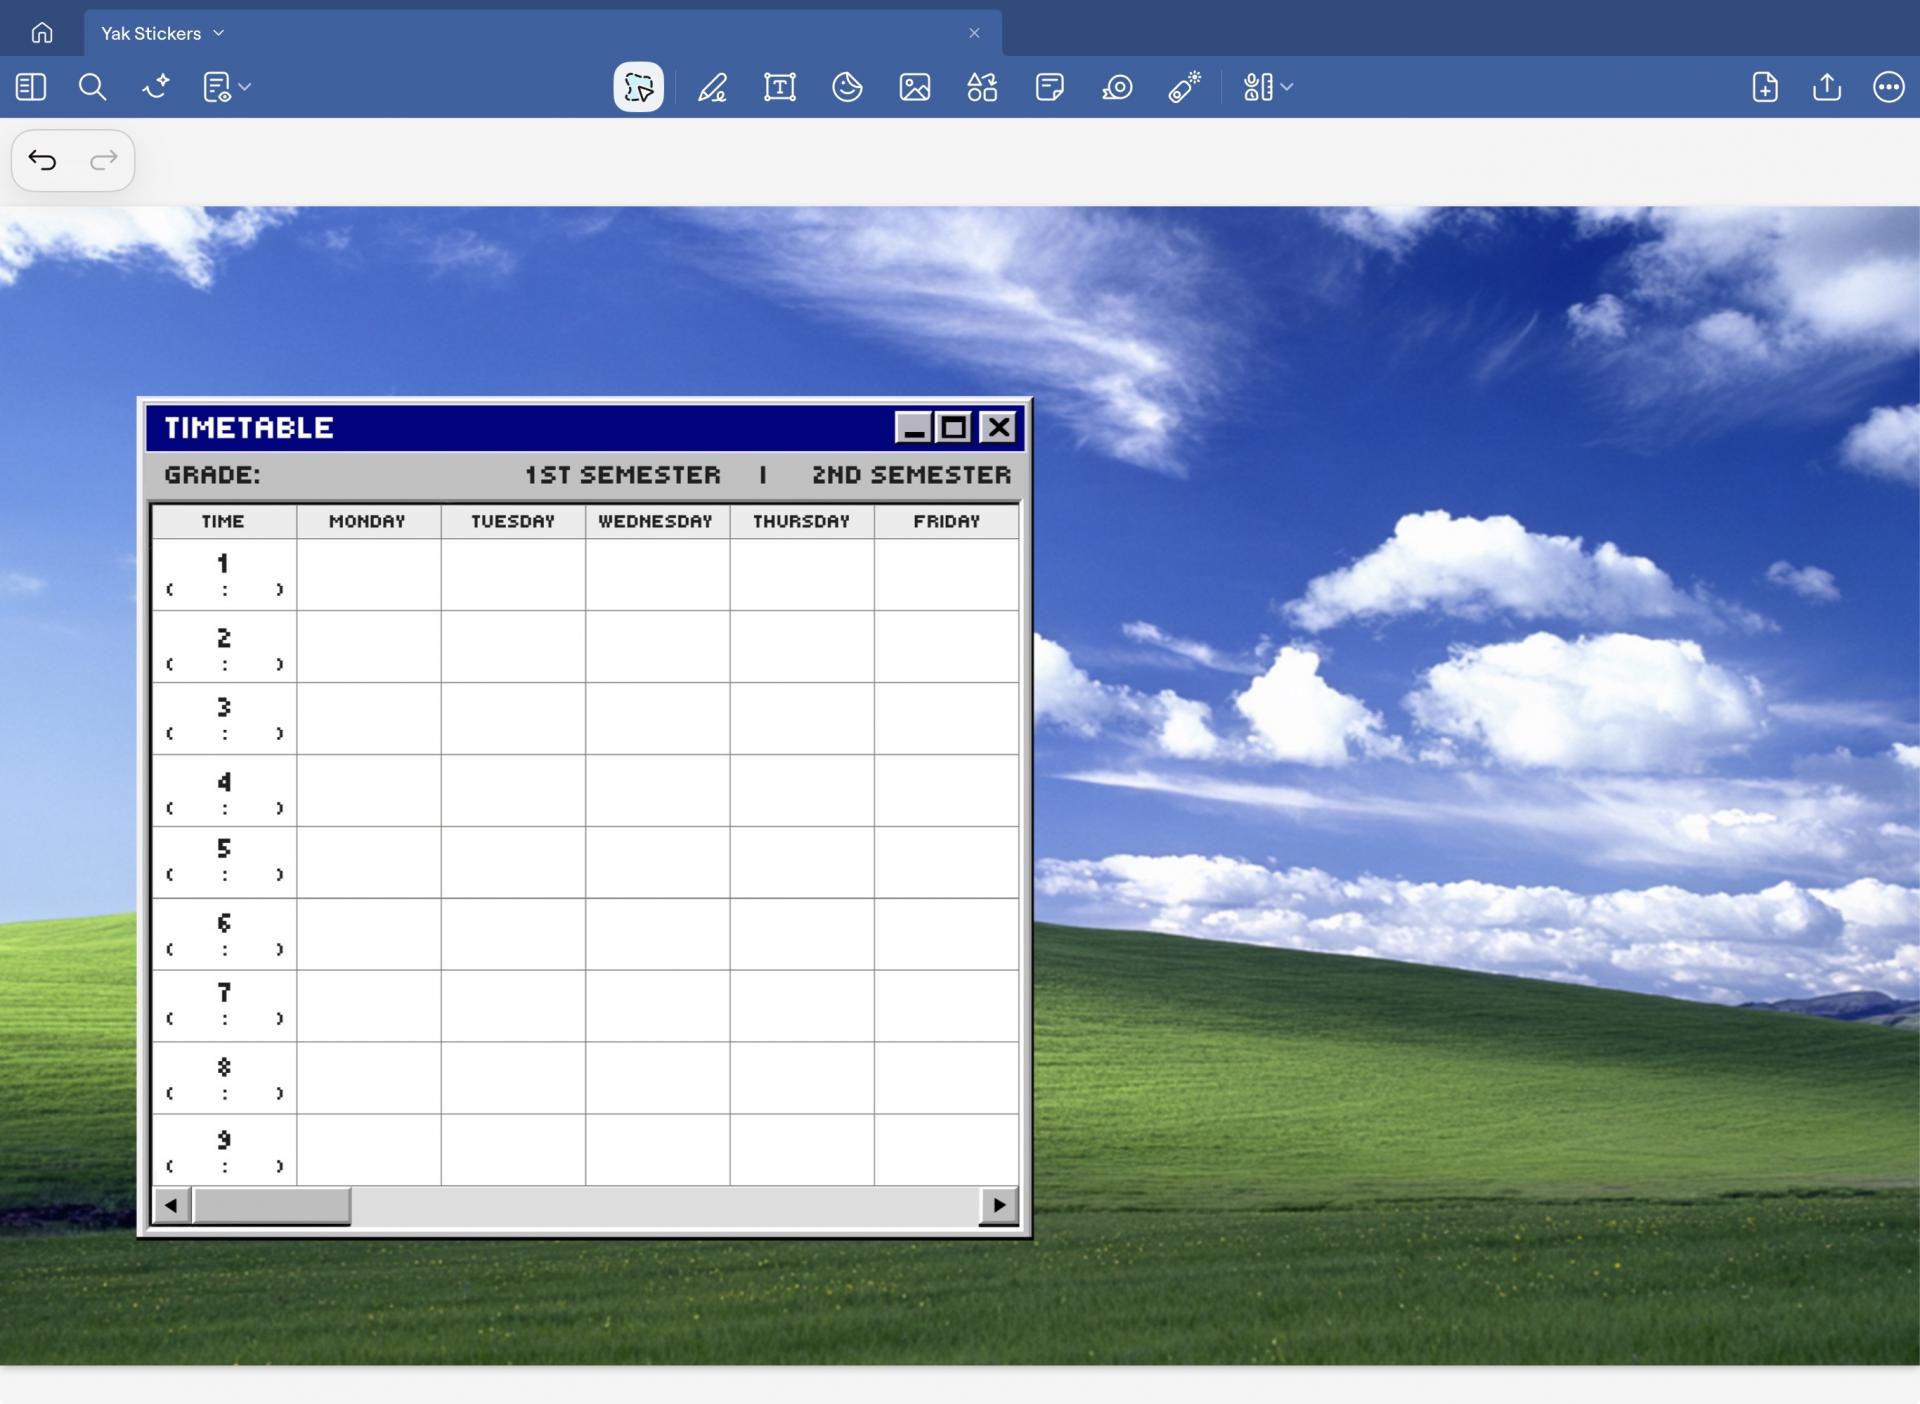Open the Yak Stickers title dropdown
The height and width of the screenshot is (1404, 1920).
(218, 33)
